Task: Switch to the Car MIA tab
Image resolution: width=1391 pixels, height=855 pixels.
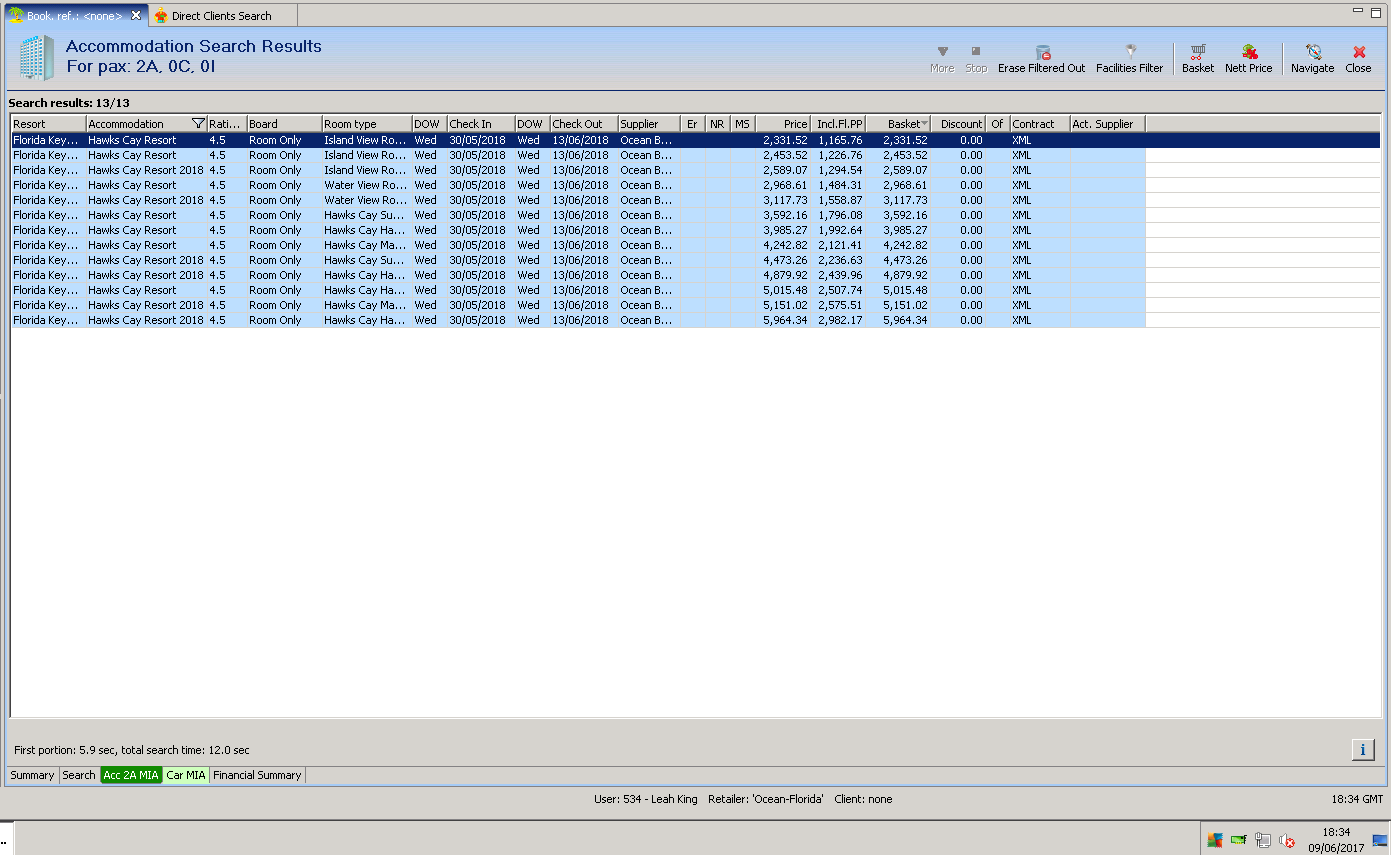Action: [186, 775]
